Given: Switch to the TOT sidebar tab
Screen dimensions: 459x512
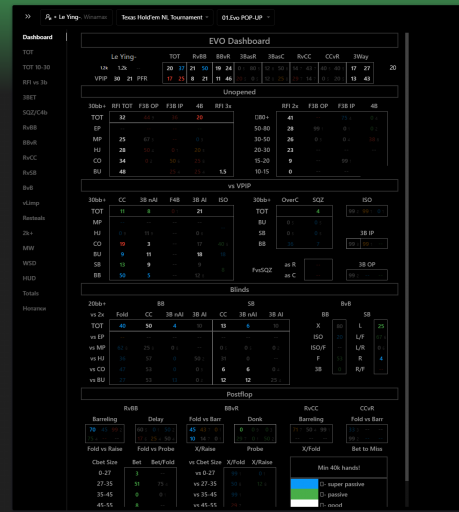Looking at the screenshot, I should tap(28, 52).
